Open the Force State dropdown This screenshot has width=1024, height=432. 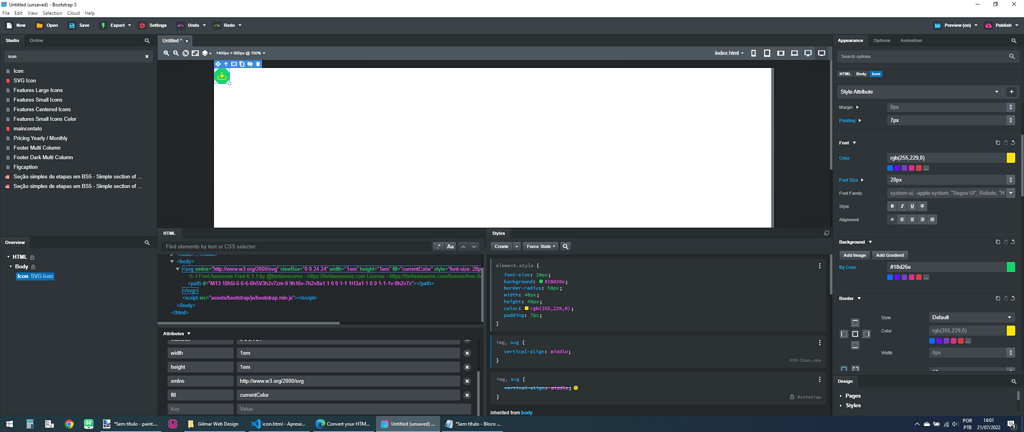pos(540,247)
